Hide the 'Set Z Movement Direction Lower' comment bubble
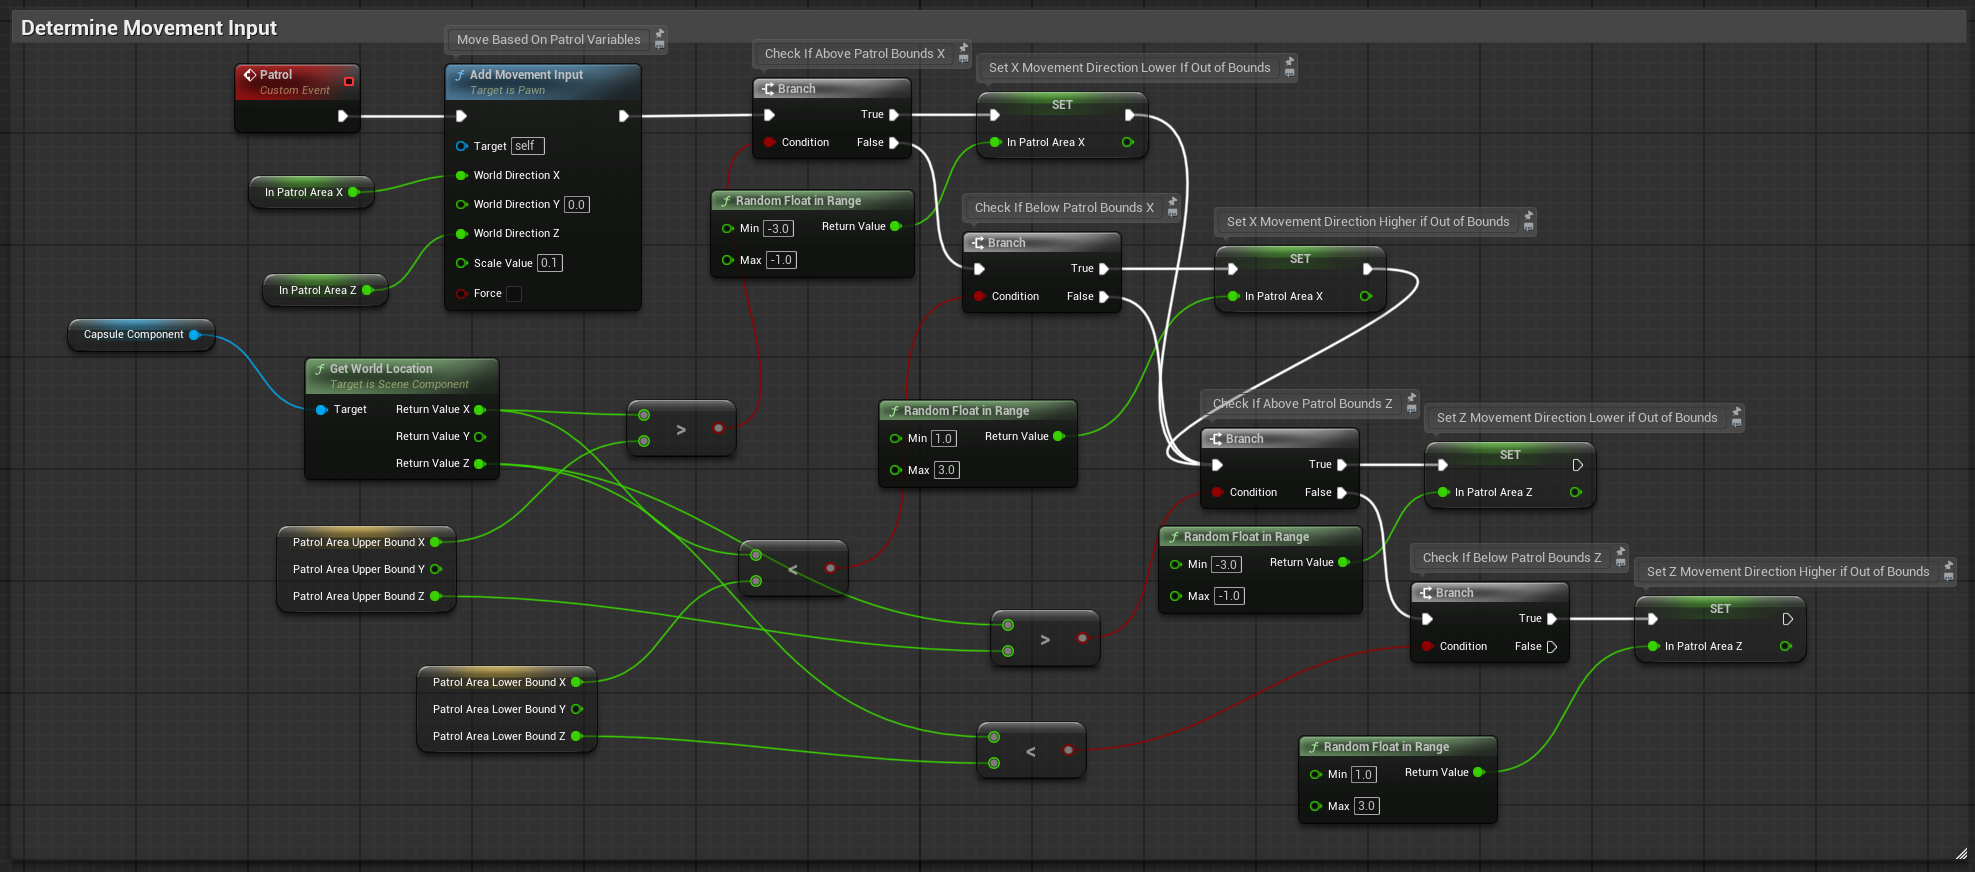Screen dimensions: 1975x872 1737,423
